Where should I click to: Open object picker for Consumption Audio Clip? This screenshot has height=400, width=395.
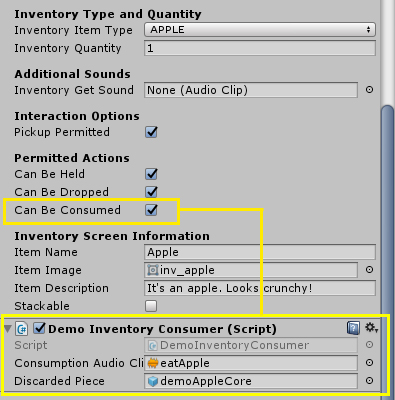[x=369, y=363]
